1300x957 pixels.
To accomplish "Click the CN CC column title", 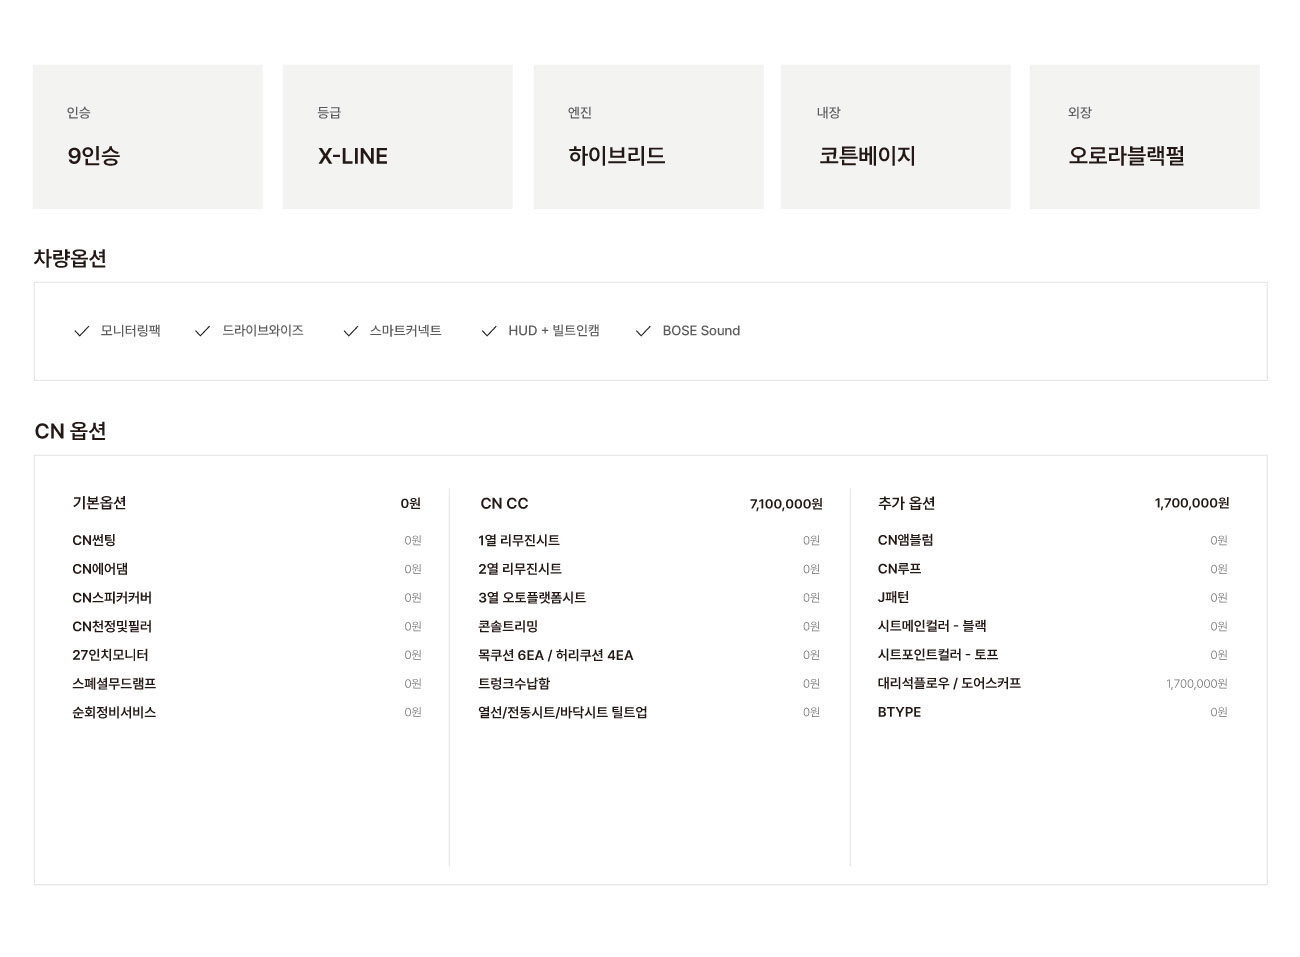I will tap(504, 503).
